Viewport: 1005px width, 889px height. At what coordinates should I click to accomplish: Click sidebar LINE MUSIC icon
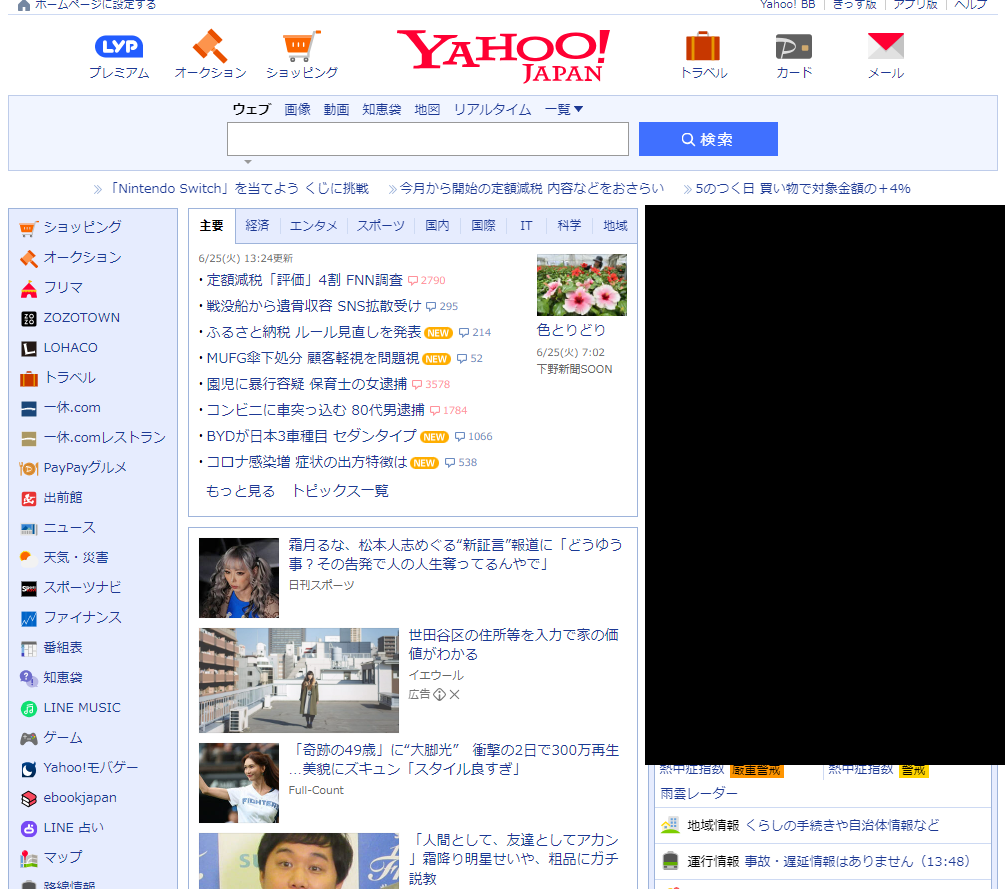[x=29, y=708]
